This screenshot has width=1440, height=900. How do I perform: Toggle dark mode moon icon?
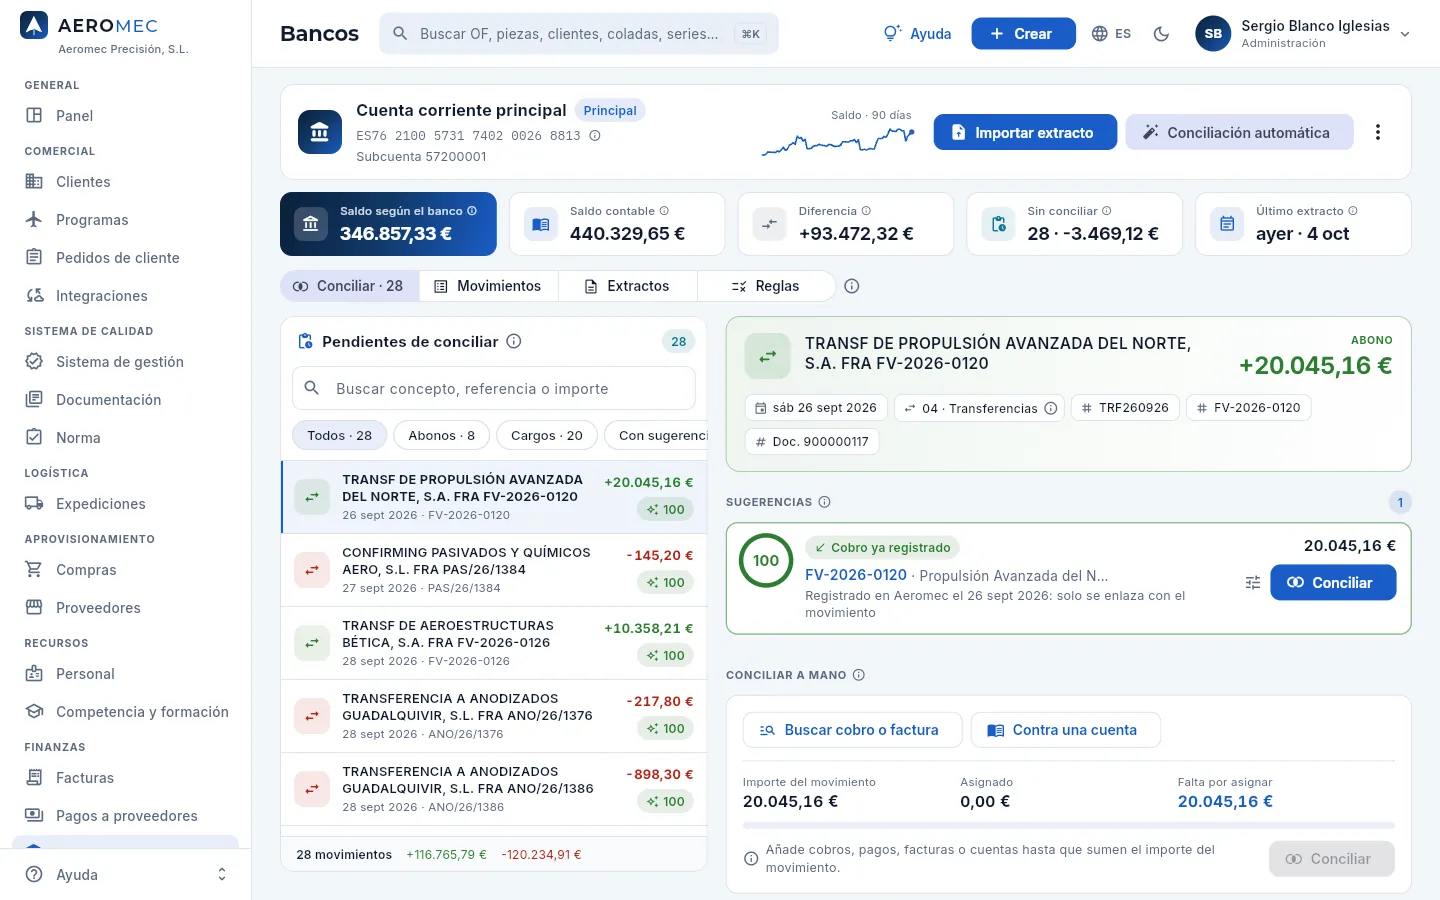click(1161, 34)
